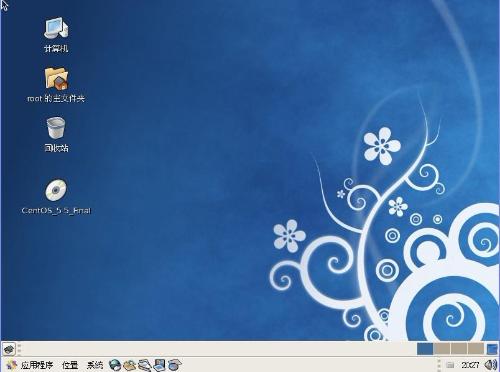Click the clock showing 20:27
This screenshot has width=500, height=372.
pyautogui.click(x=470, y=365)
